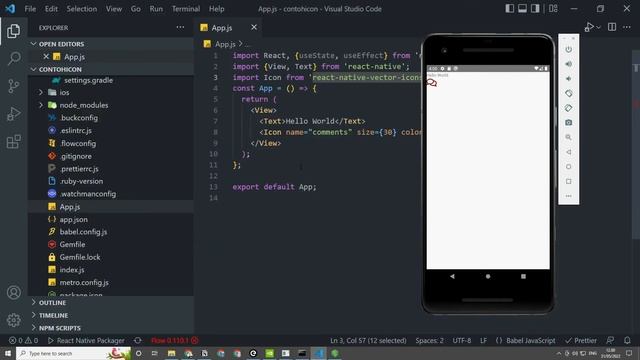The image size is (640, 360).
Task: Open the Source Control view
Action: click(x=13, y=86)
